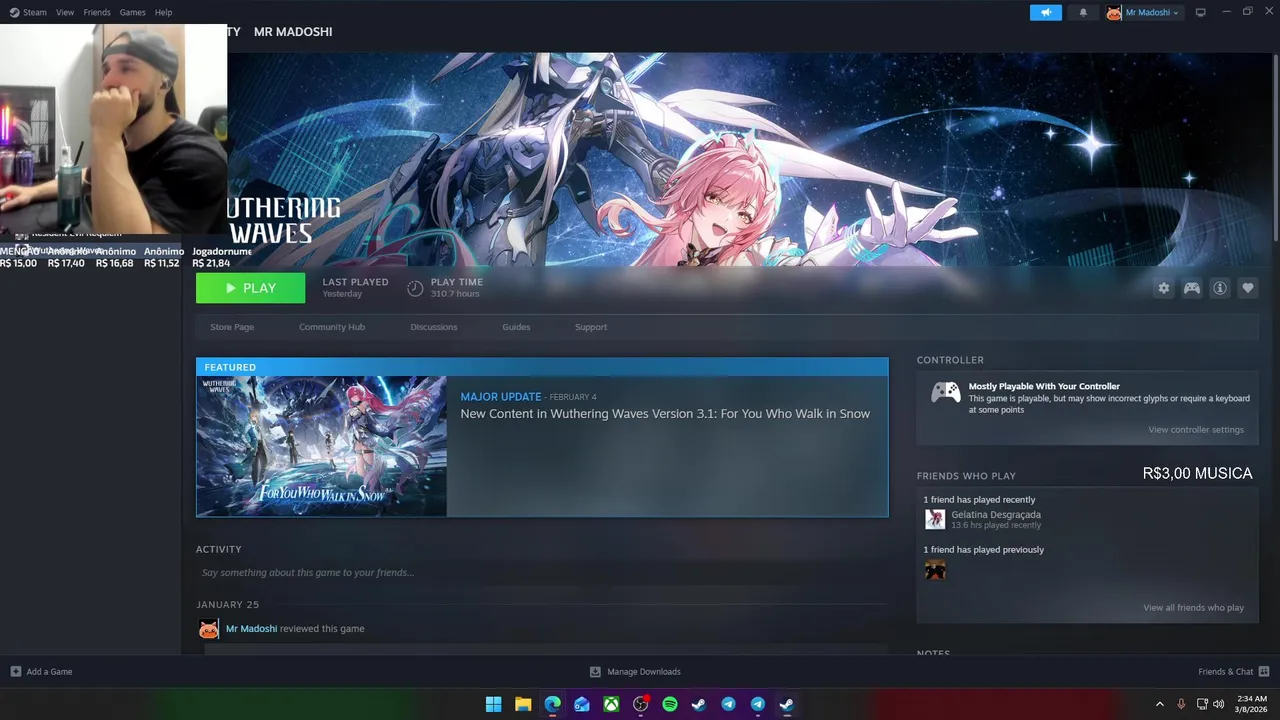The height and width of the screenshot is (720, 1280).
Task: Click Add a Game plus button
Action: point(15,672)
